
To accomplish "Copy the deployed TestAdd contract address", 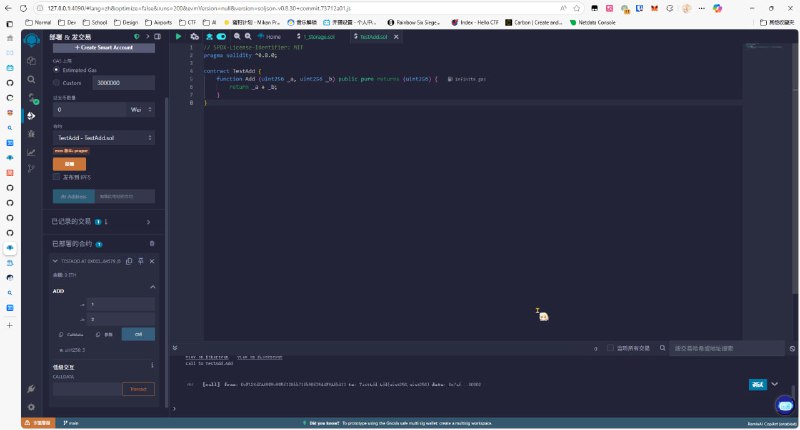I will [130, 261].
